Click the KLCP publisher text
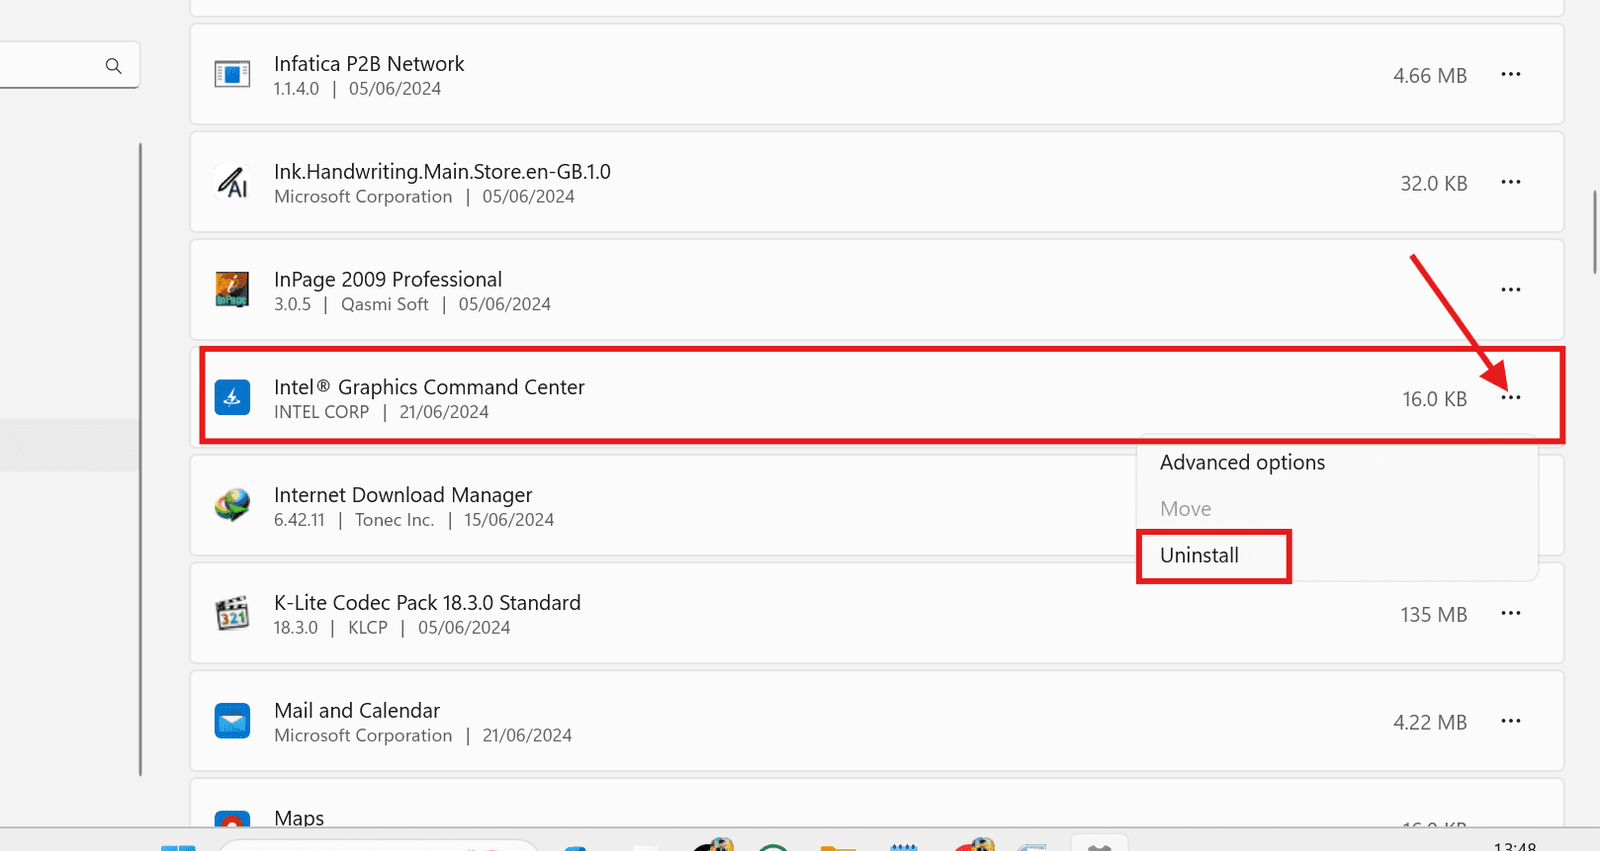Image resolution: width=1600 pixels, height=851 pixels. coord(368,628)
